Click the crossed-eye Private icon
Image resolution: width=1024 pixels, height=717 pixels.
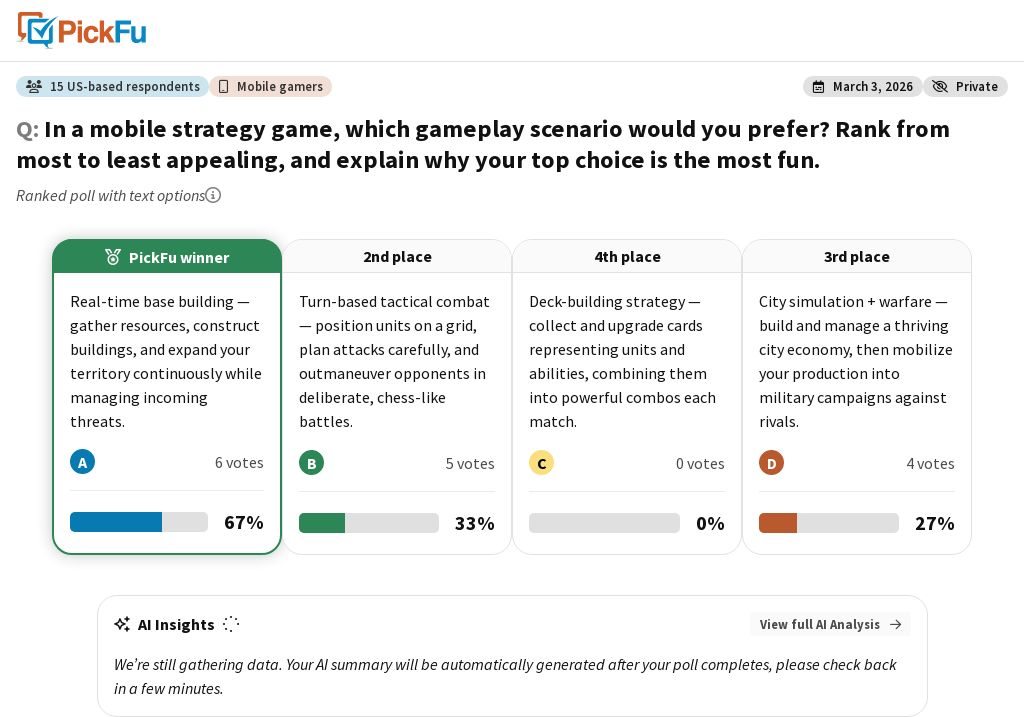click(x=940, y=87)
